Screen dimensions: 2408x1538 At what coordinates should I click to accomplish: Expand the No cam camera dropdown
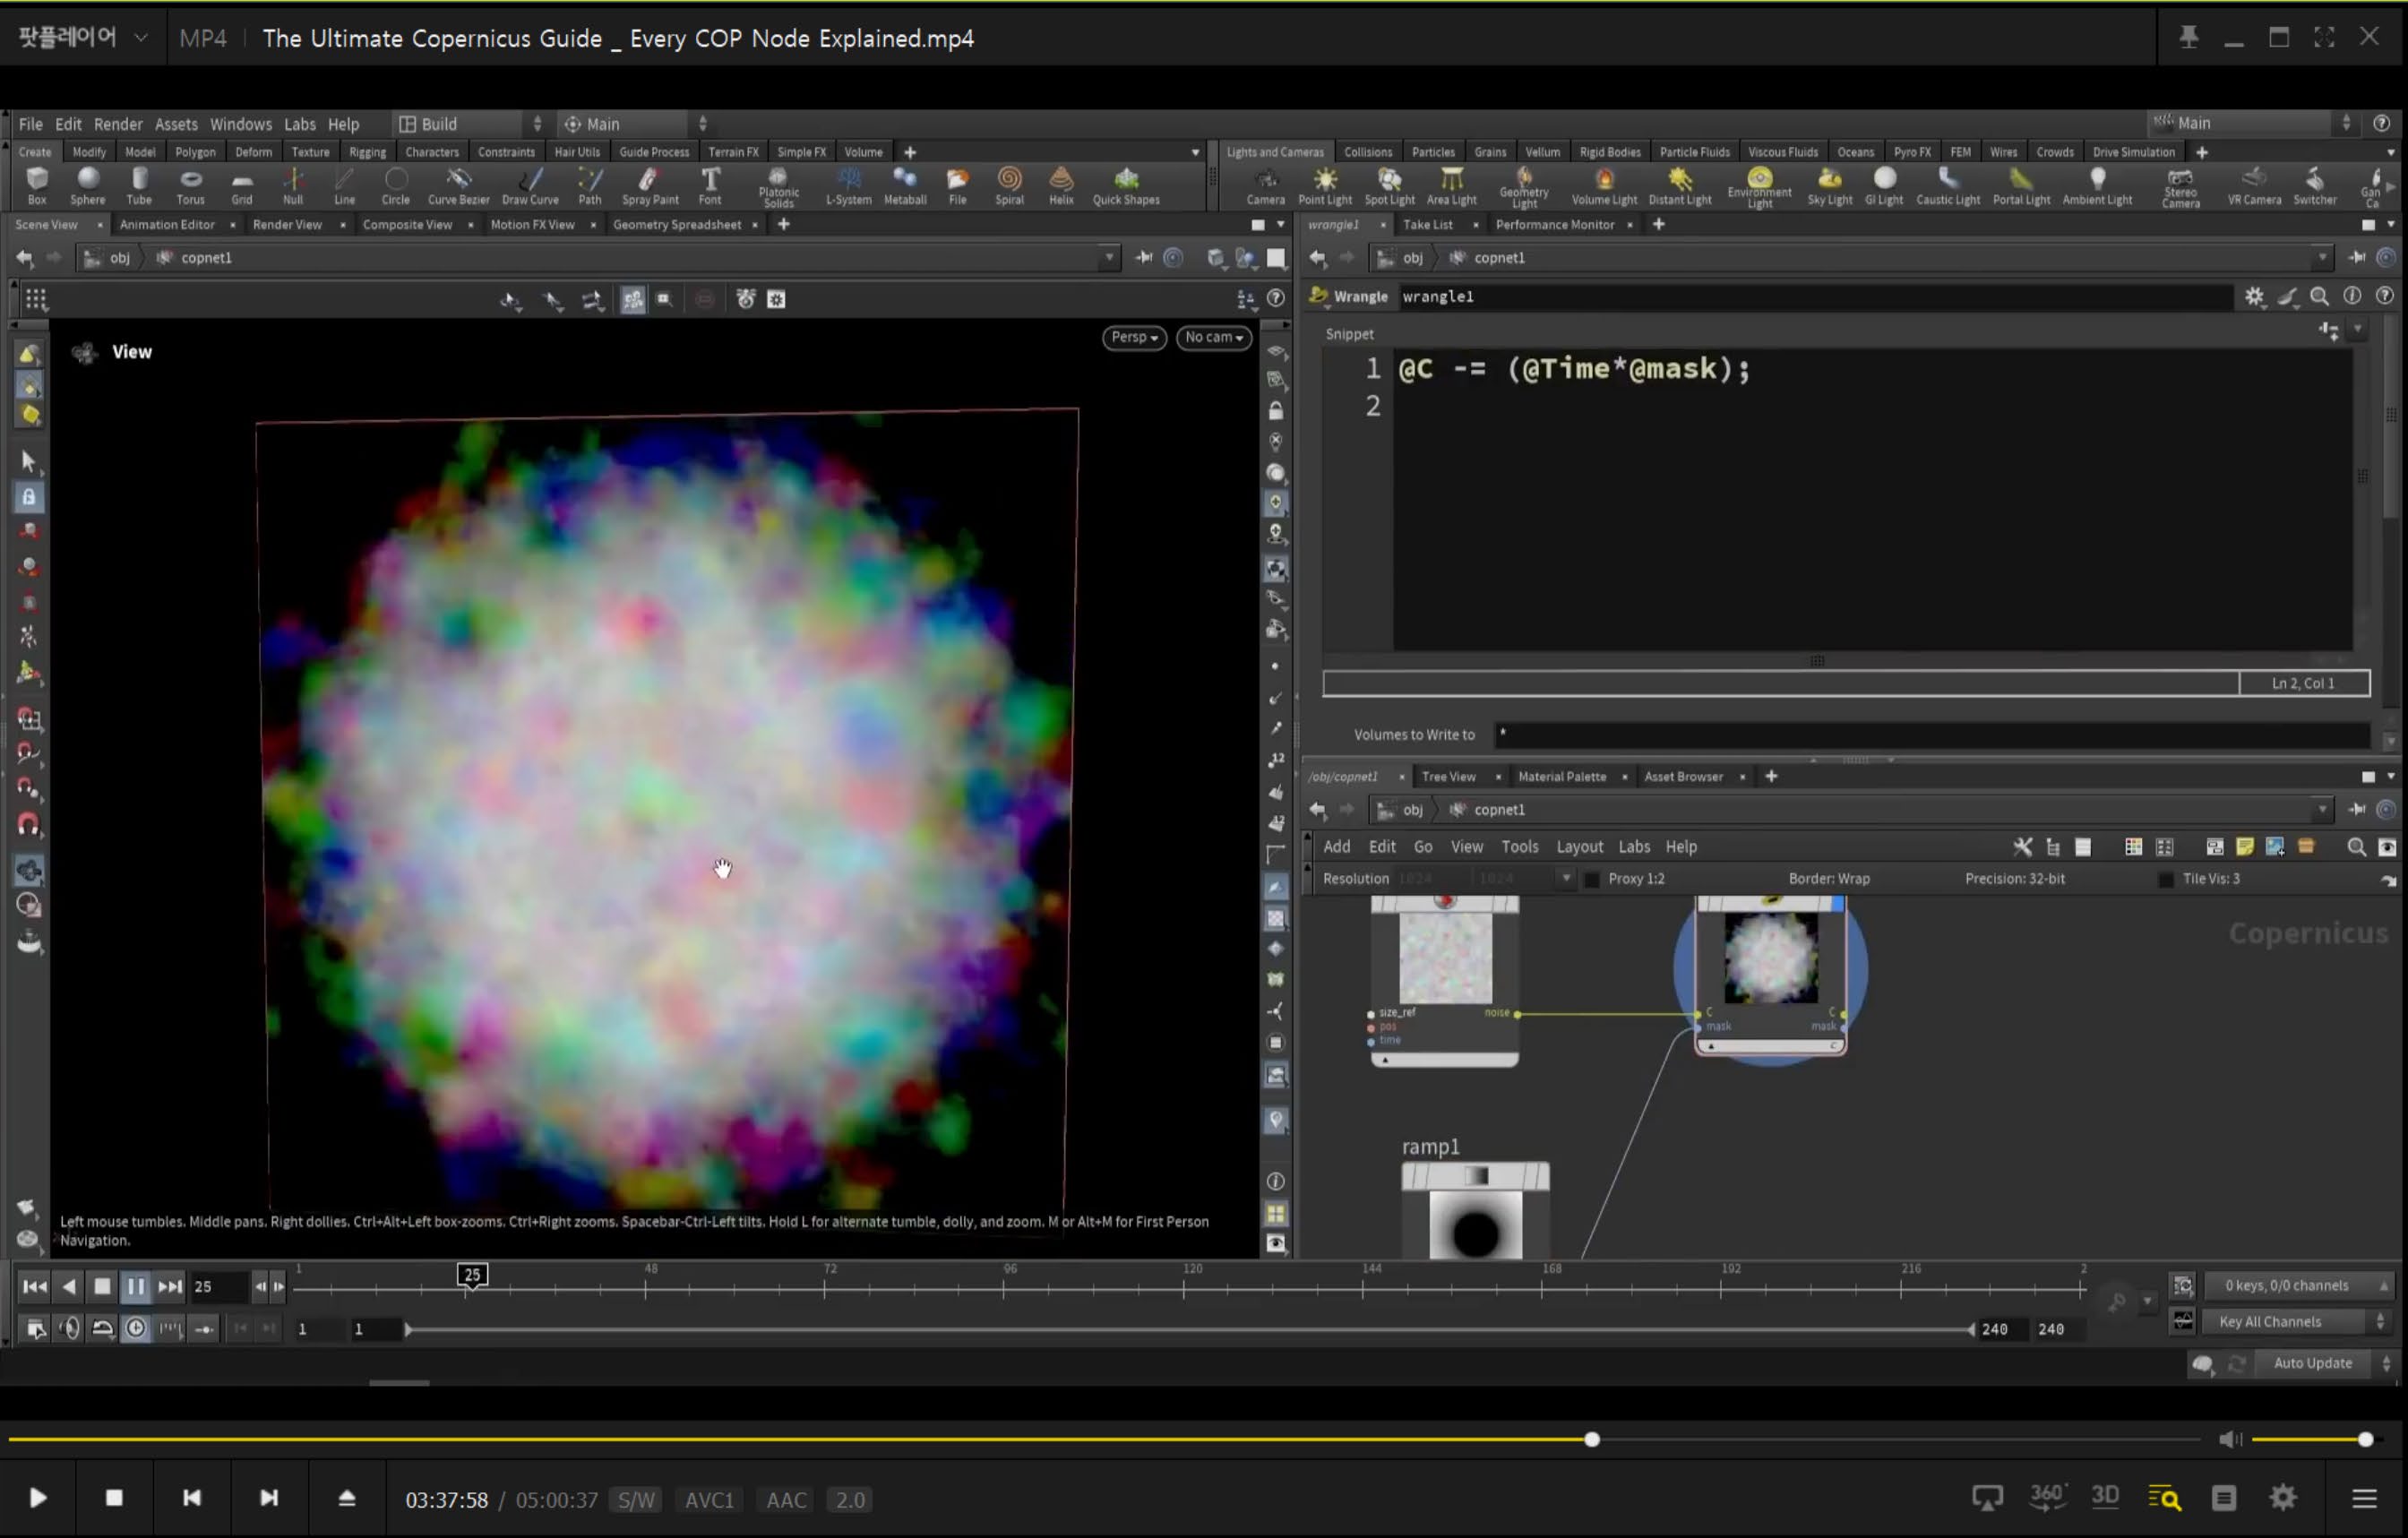[x=1213, y=337]
